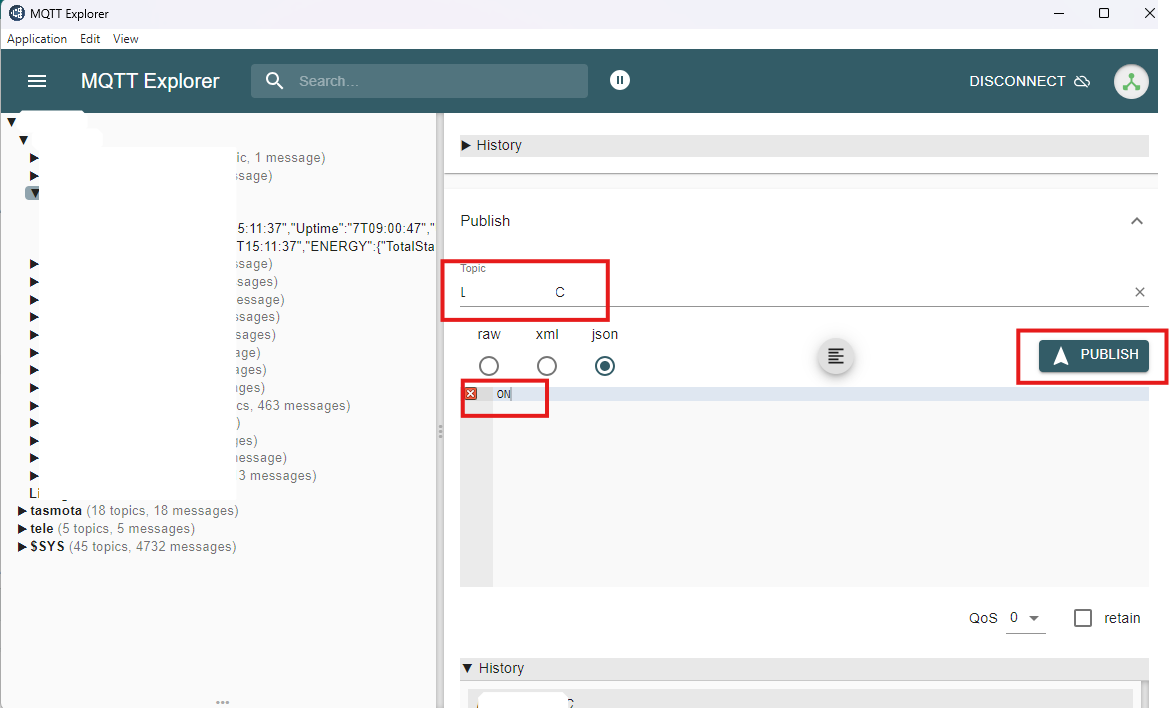Pause updates with the pause icon
The height and width of the screenshot is (708, 1169).
620,80
